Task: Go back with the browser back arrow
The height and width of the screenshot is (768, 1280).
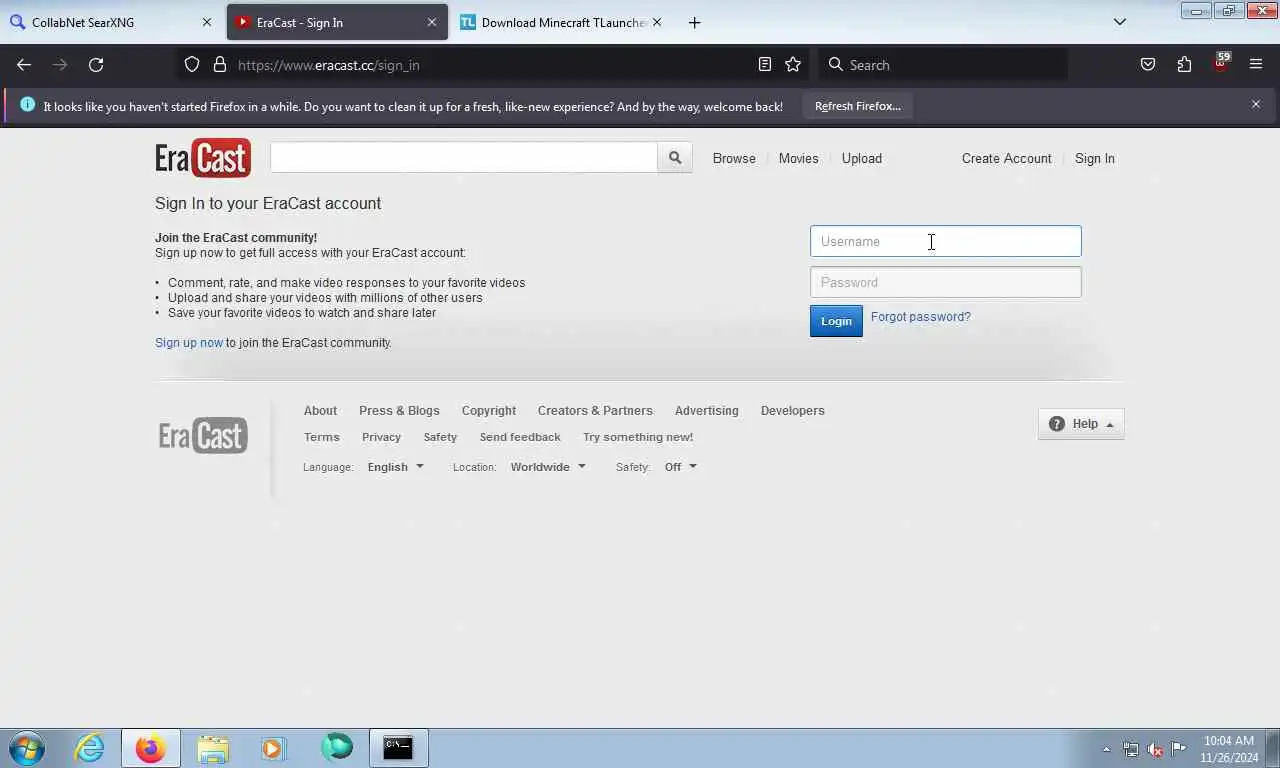Action: click(x=24, y=65)
